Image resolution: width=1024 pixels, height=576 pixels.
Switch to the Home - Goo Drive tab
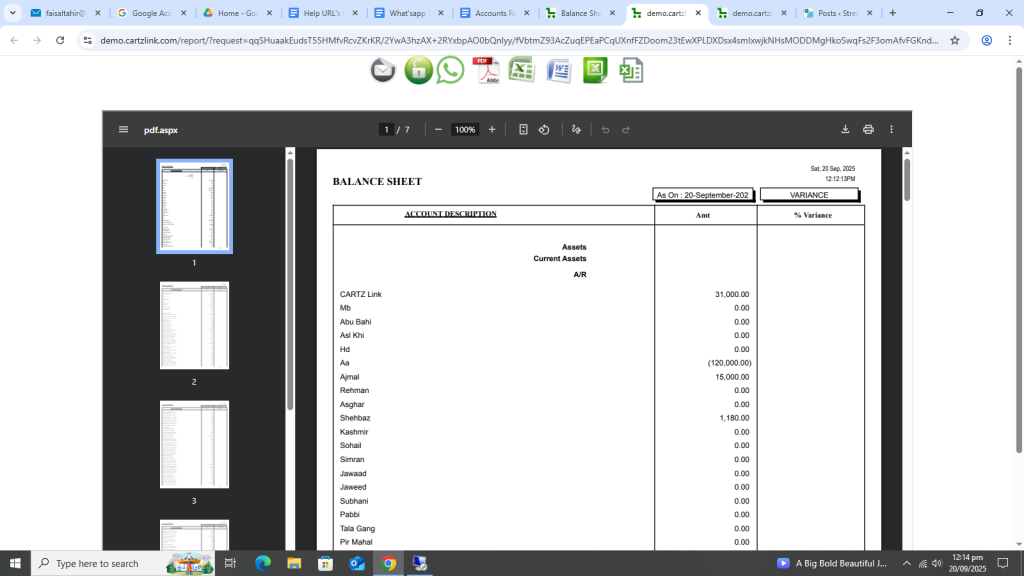coord(236,13)
